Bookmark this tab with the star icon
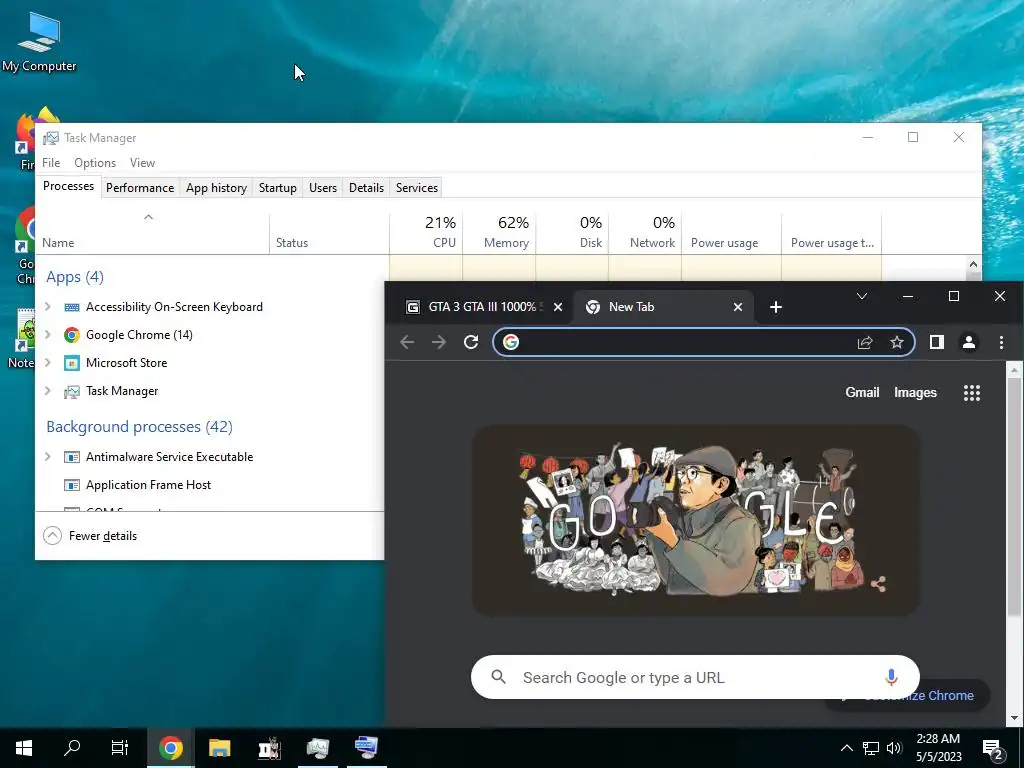Screen dimensions: 1024x768 897,342
